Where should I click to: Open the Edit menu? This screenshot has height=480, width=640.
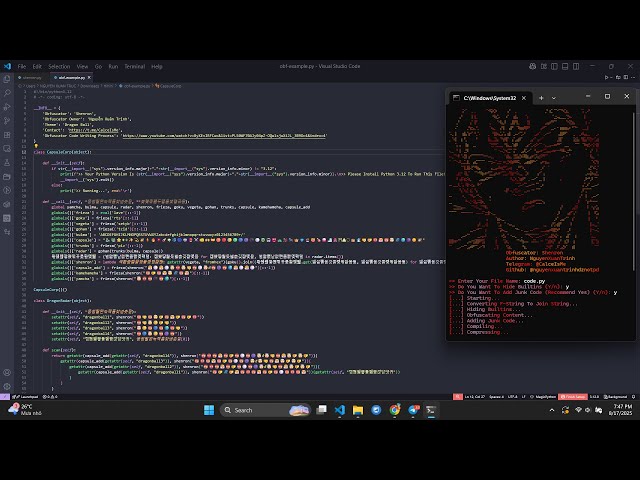click(37, 66)
